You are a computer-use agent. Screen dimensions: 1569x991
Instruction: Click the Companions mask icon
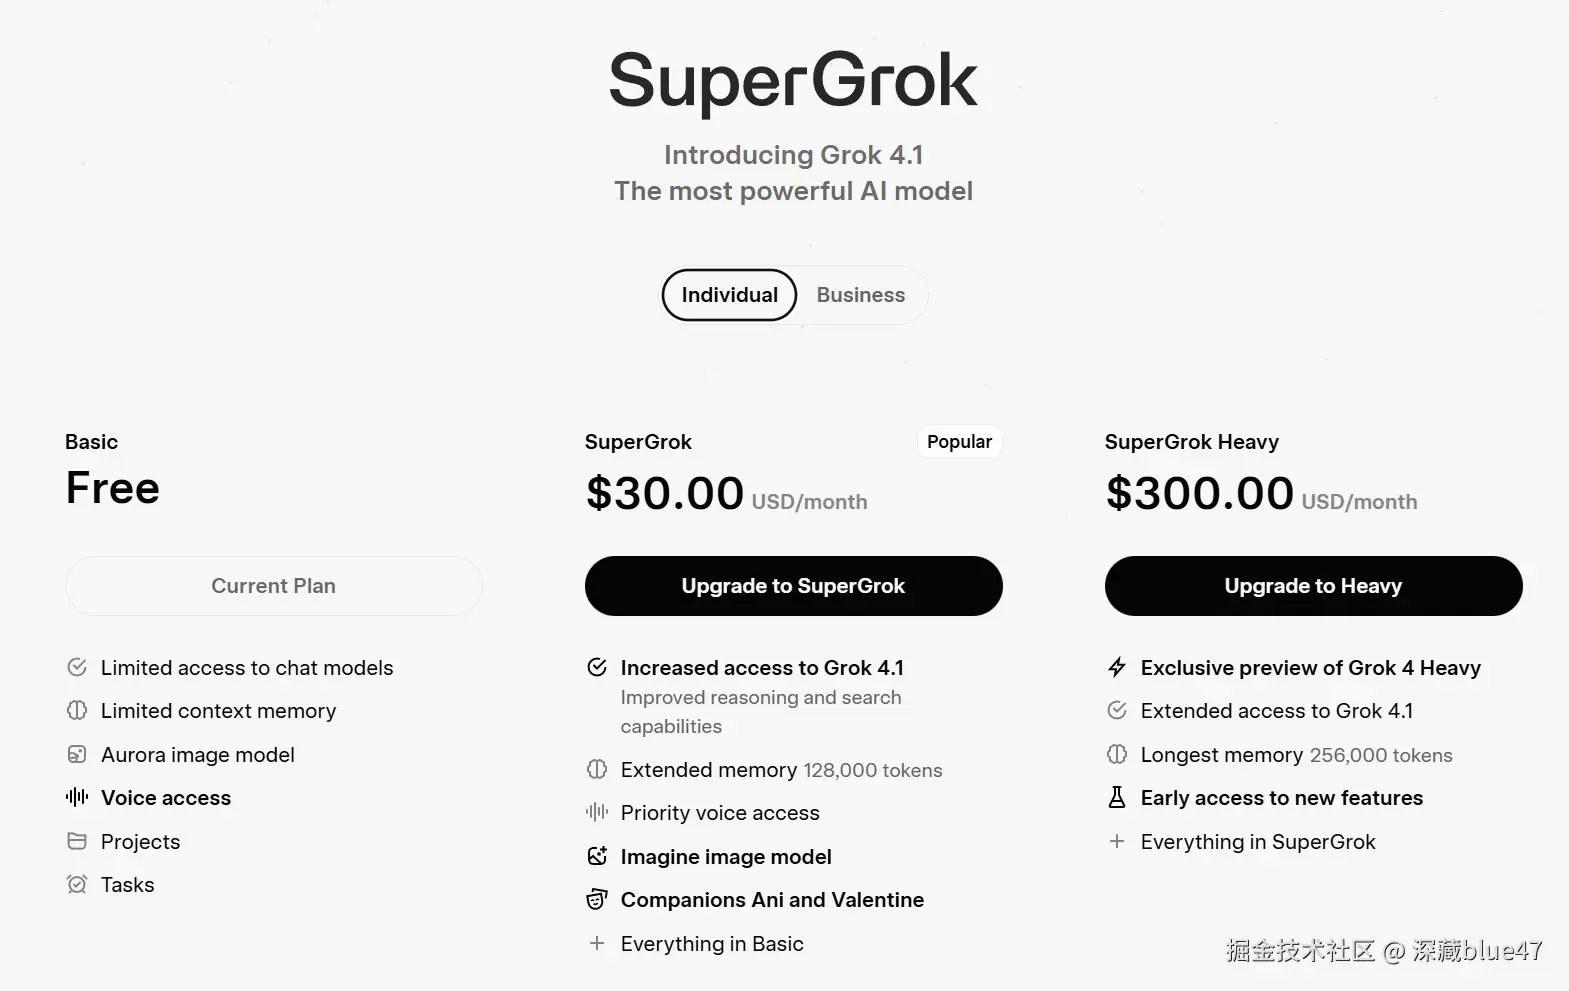(597, 899)
